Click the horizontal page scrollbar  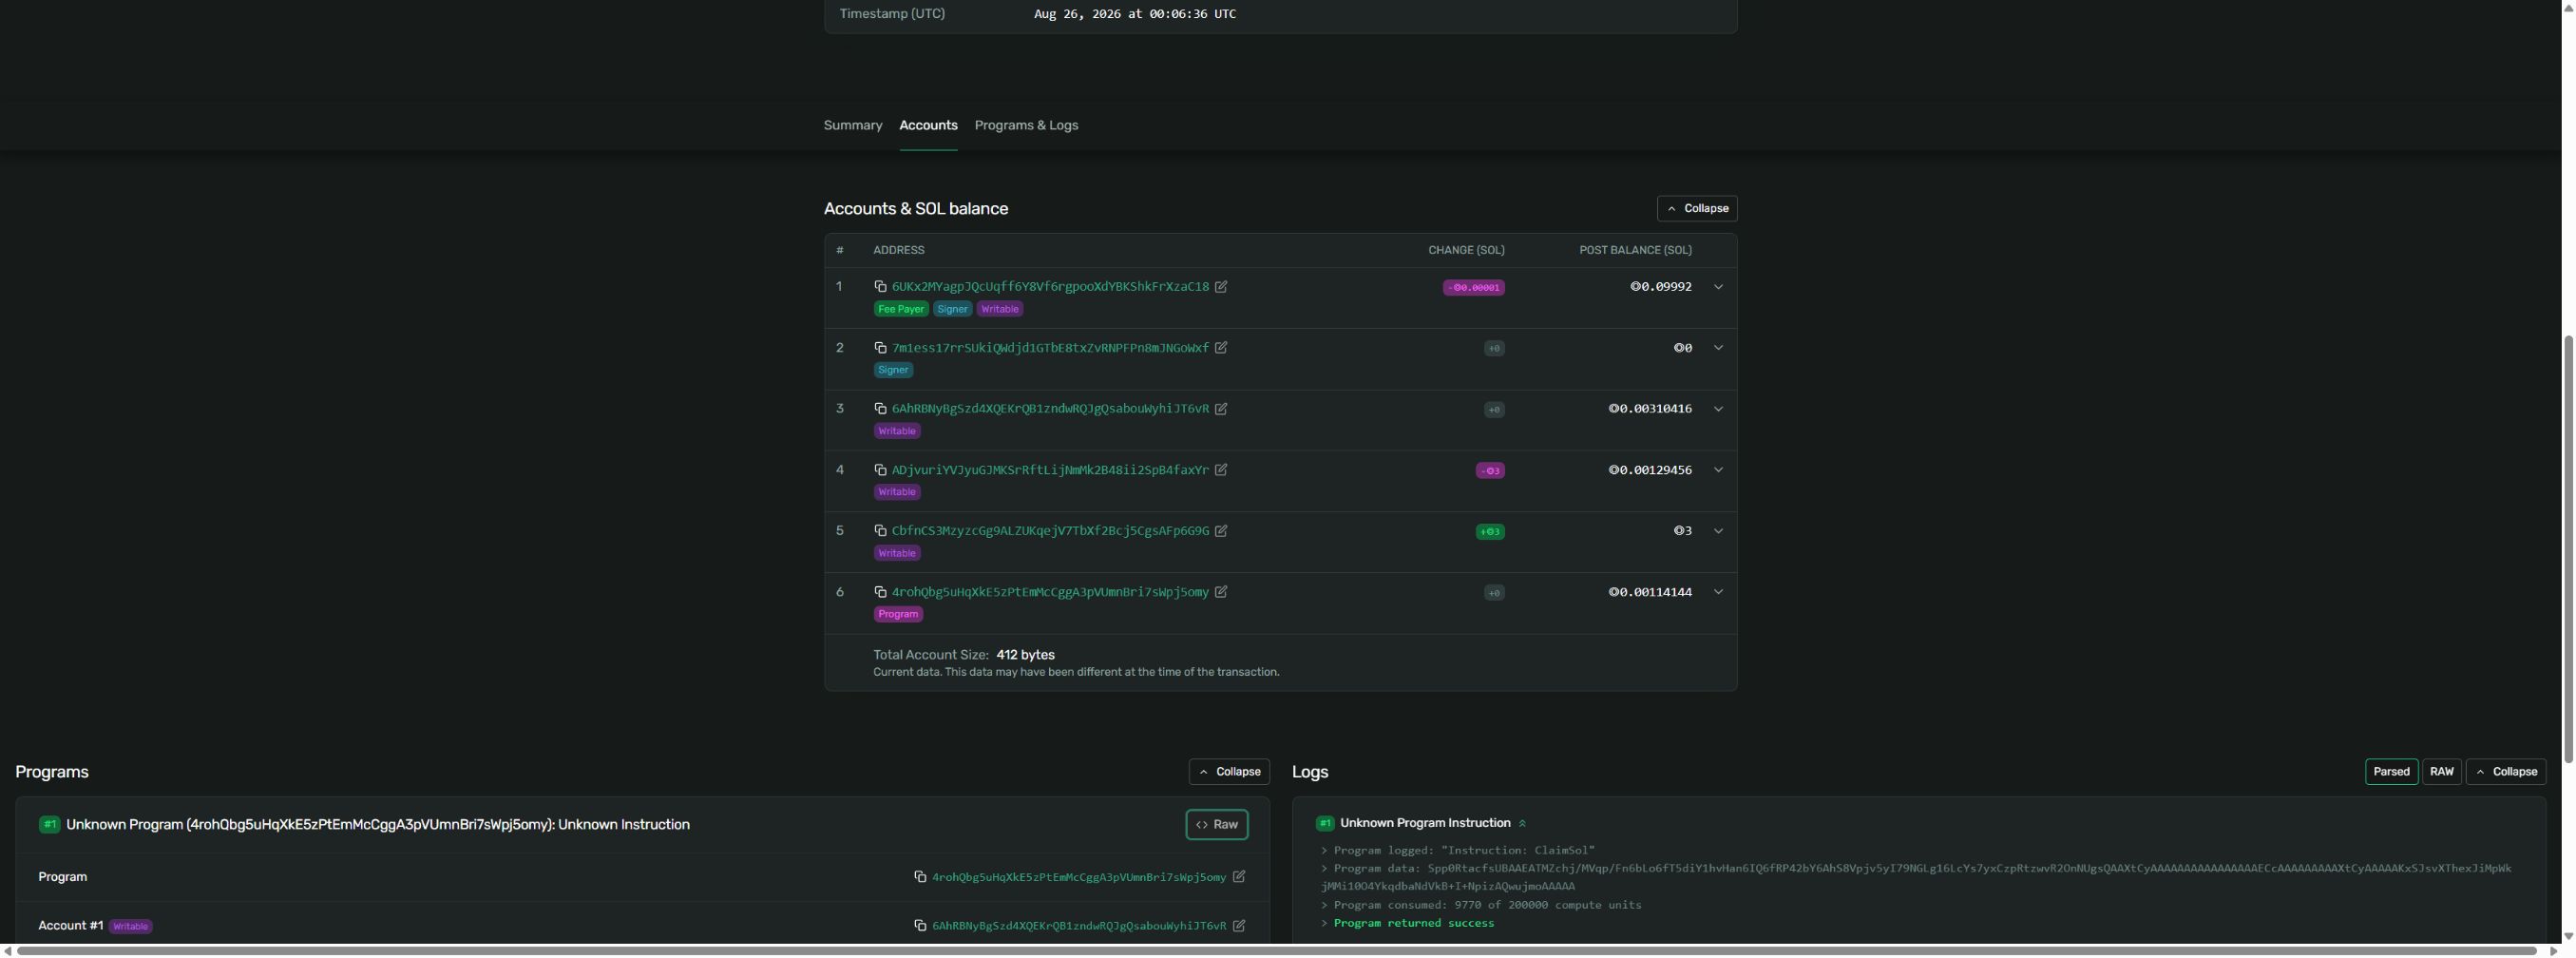(1276, 951)
